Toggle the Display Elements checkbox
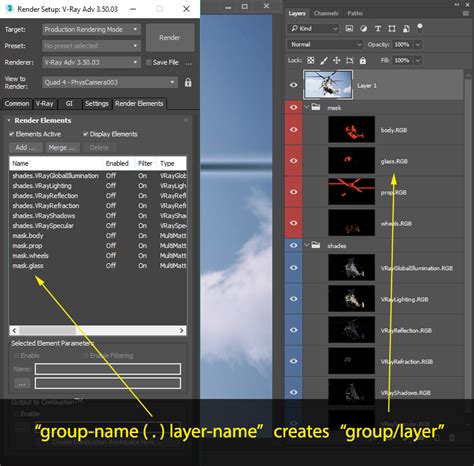Viewport: 474px width, 466px height. coord(86,134)
